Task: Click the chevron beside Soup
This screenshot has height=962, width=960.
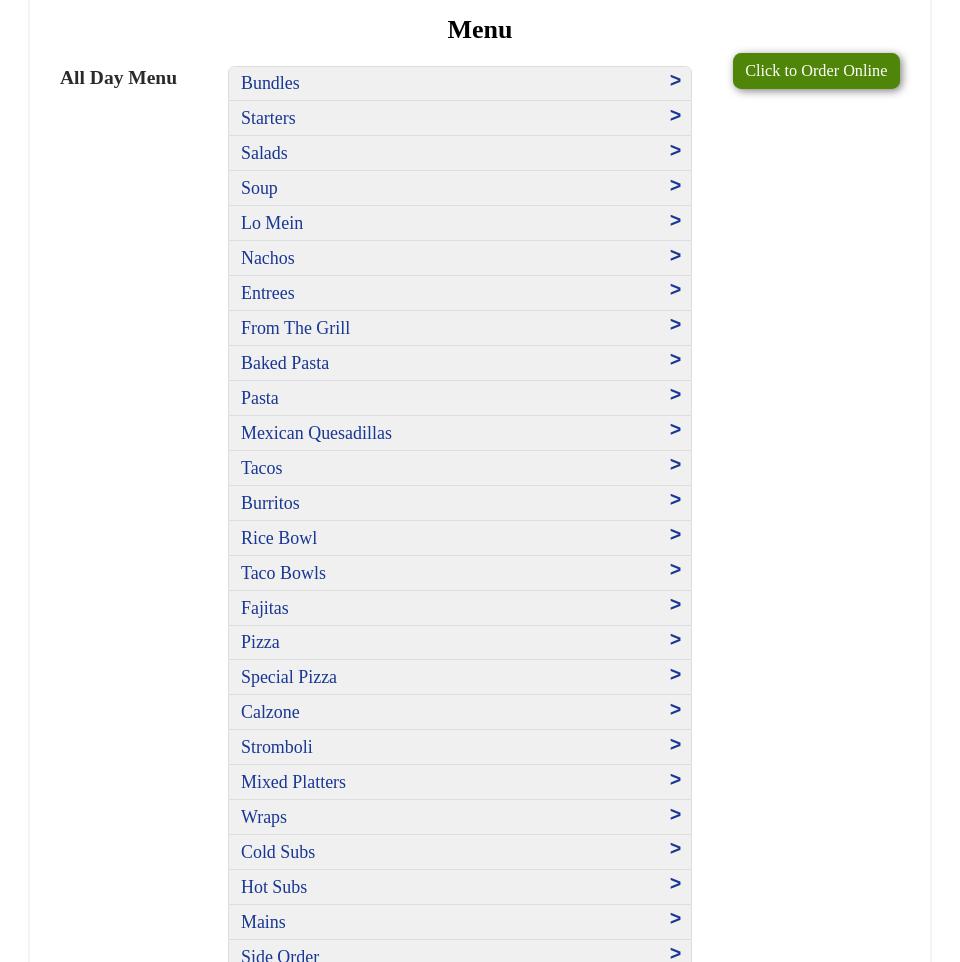Action: coord(675,186)
